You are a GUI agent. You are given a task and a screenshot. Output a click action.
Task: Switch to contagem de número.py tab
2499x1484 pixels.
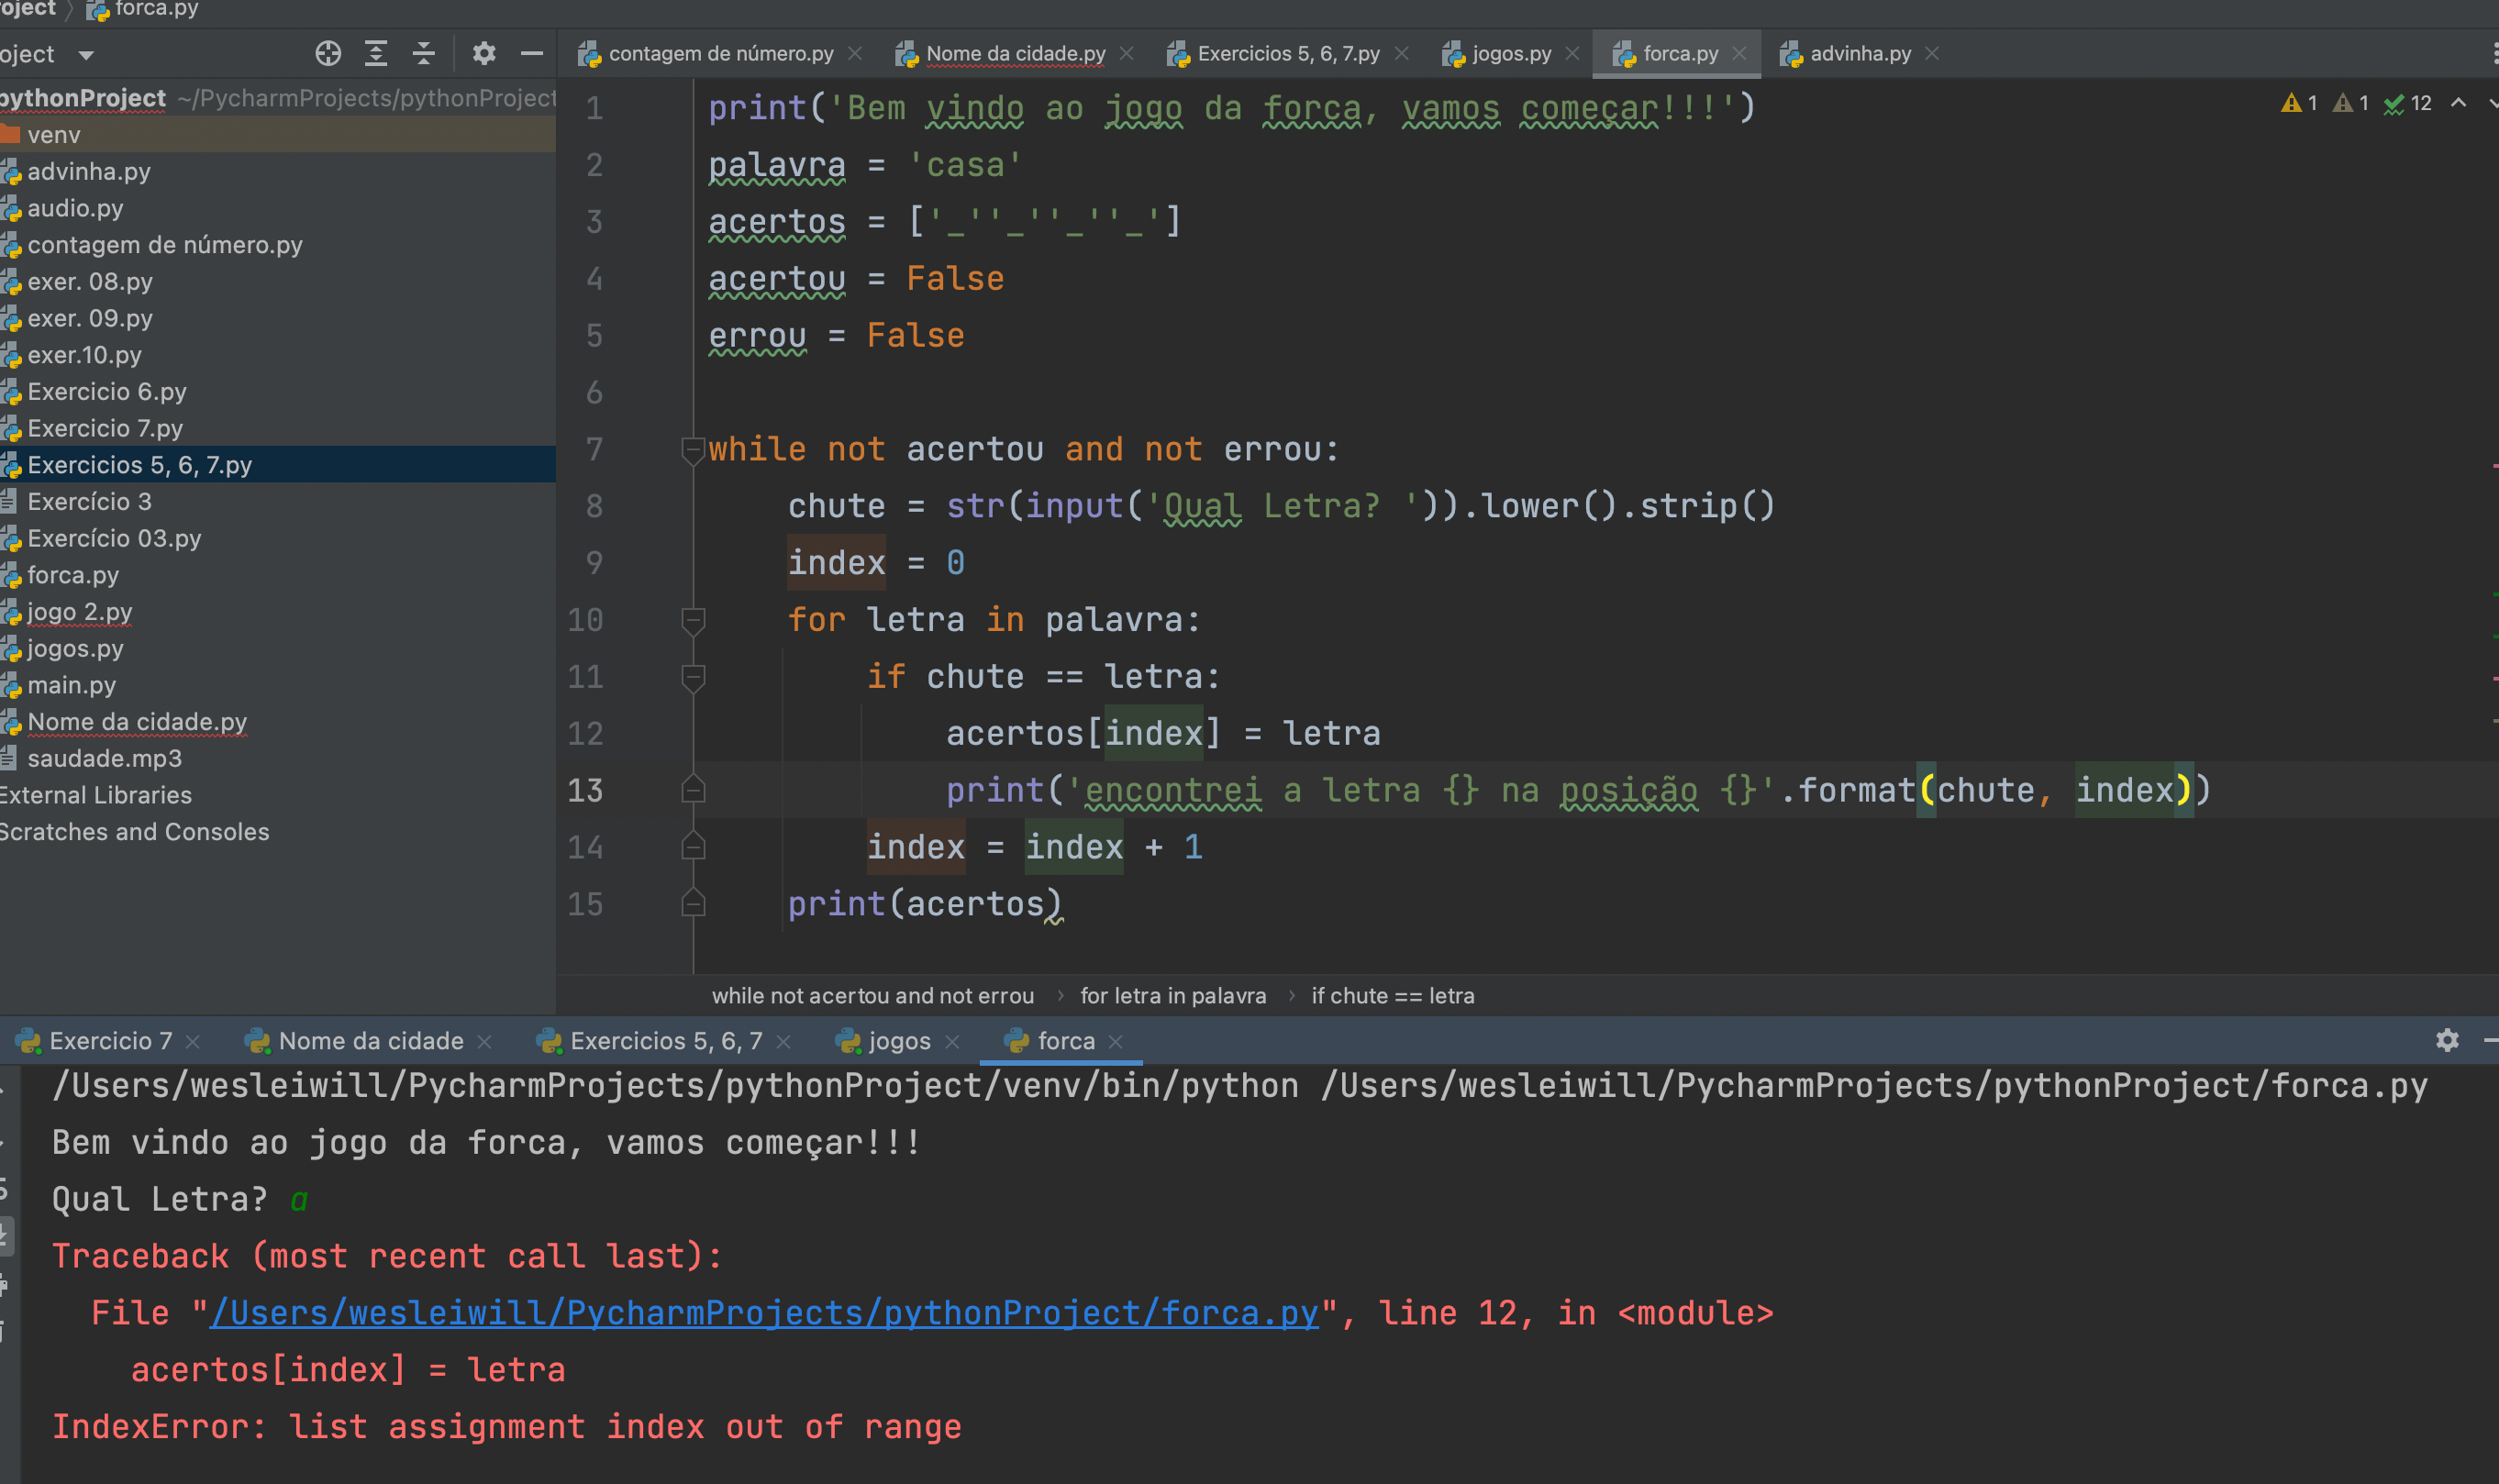[x=721, y=54]
